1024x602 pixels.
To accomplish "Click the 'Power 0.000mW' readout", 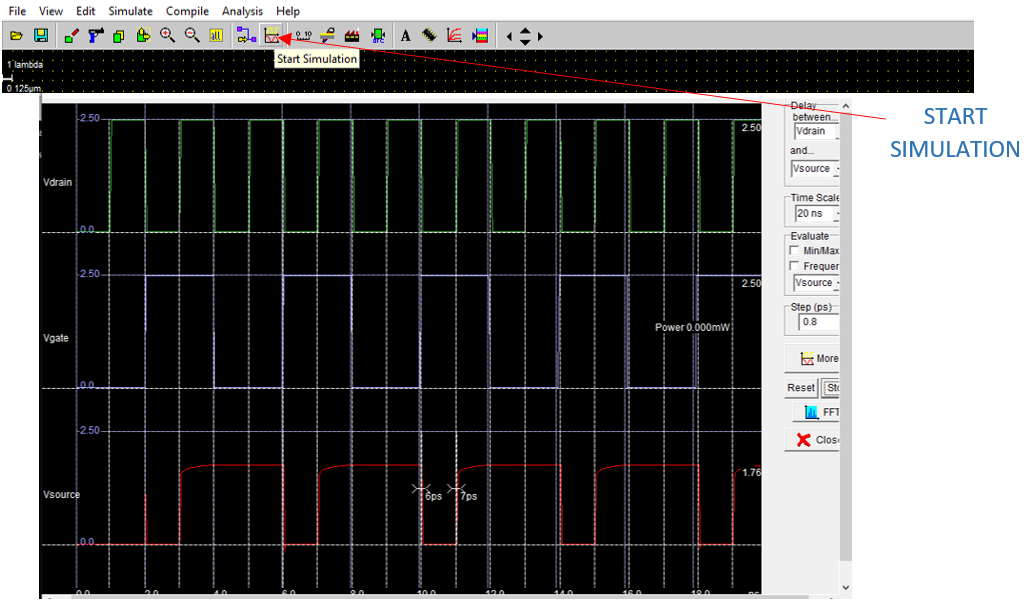I will pyautogui.click(x=693, y=327).
